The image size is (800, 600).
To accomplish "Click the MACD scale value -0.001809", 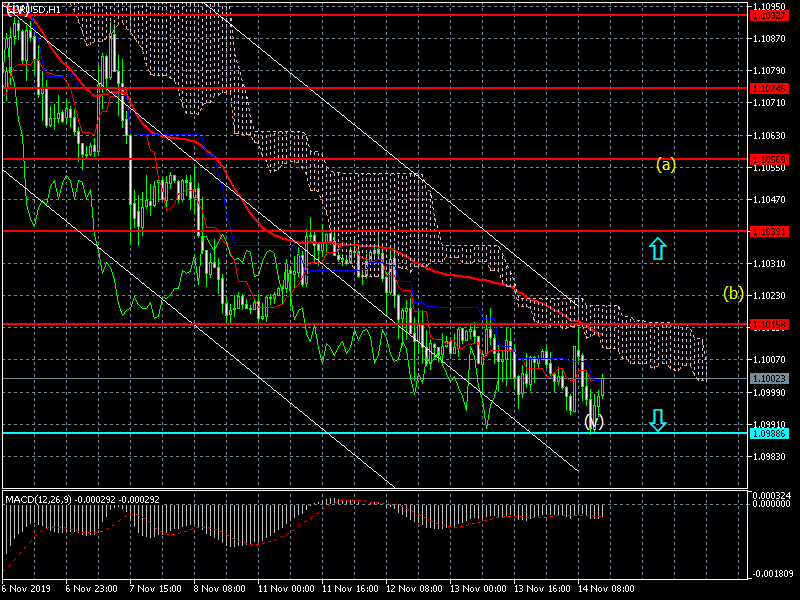I will click(773, 575).
